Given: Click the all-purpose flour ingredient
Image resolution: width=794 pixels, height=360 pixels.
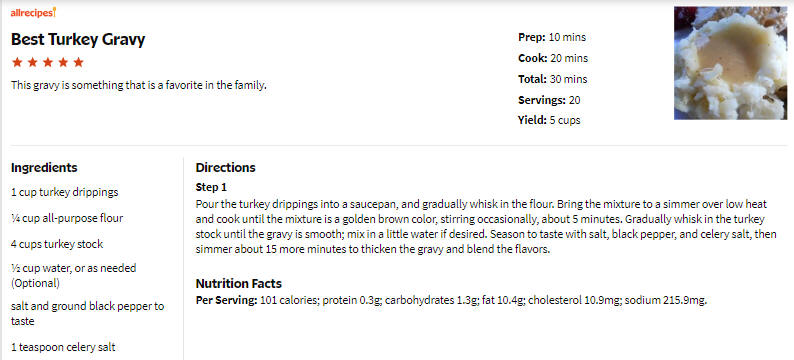Looking at the screenshot, I should click(67, 218).
